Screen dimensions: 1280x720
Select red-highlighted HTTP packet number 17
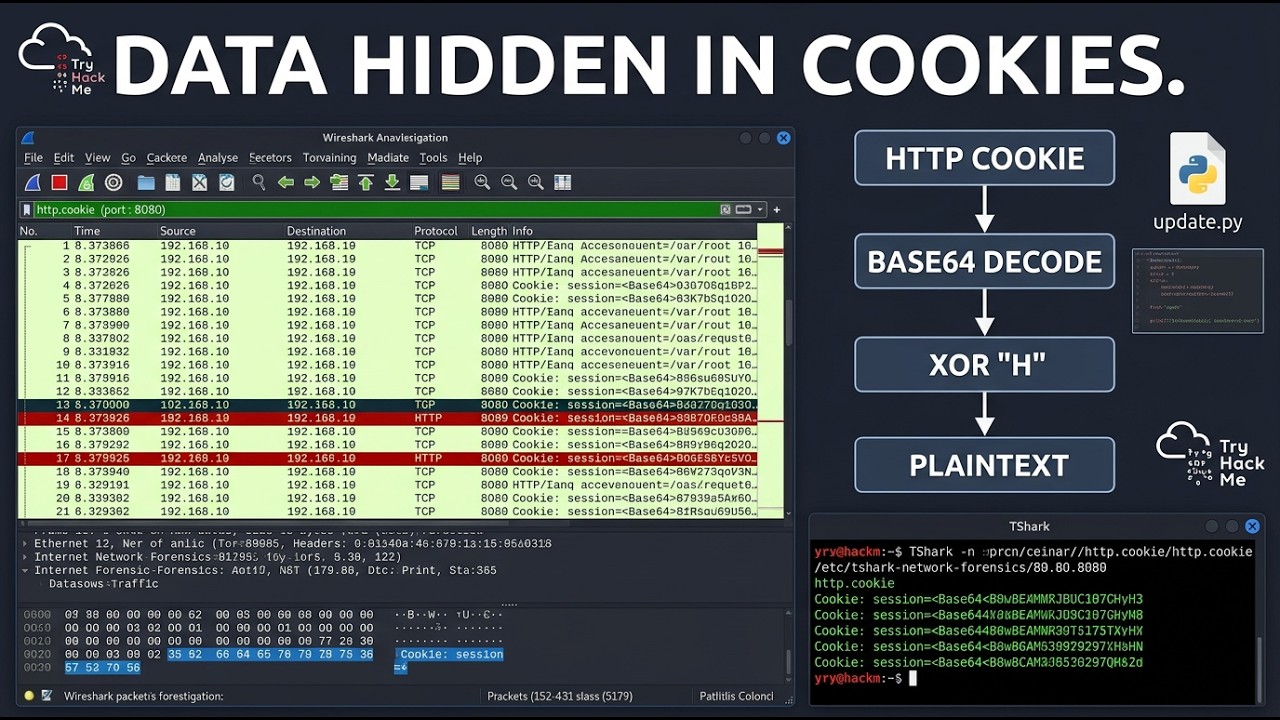[388, 458]
